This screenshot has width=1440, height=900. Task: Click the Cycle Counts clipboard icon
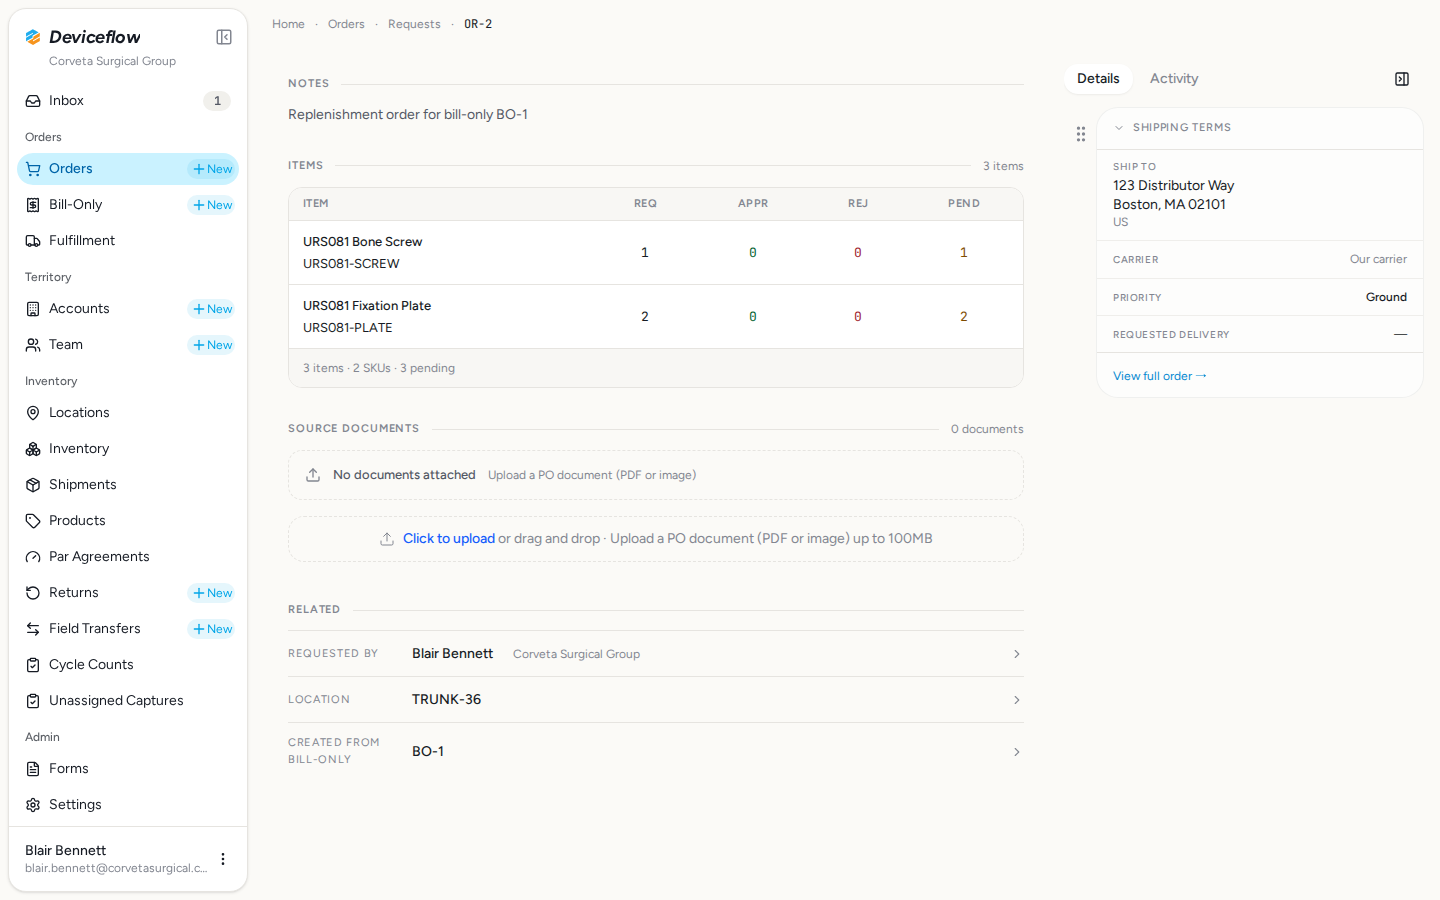(x=33, y=665)
